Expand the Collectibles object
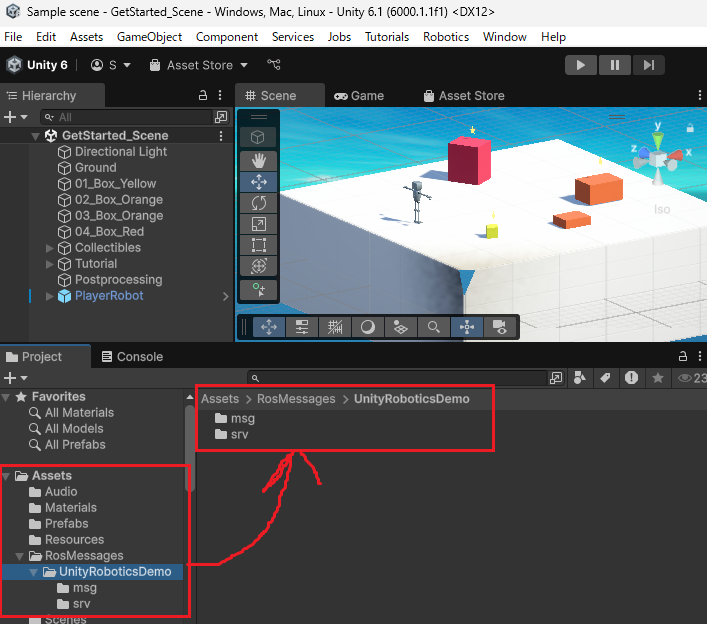The image size is (707, 624). 50,248
